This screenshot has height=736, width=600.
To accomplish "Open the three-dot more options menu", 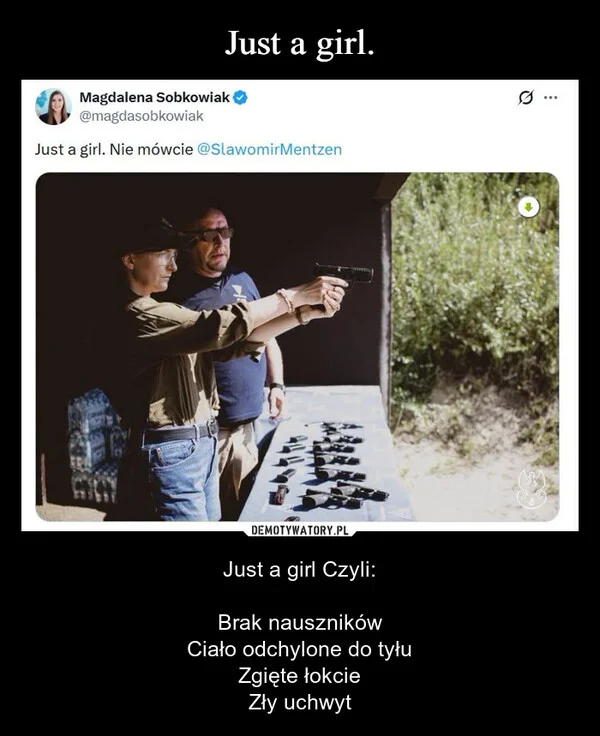I will (x=550, y=98).
